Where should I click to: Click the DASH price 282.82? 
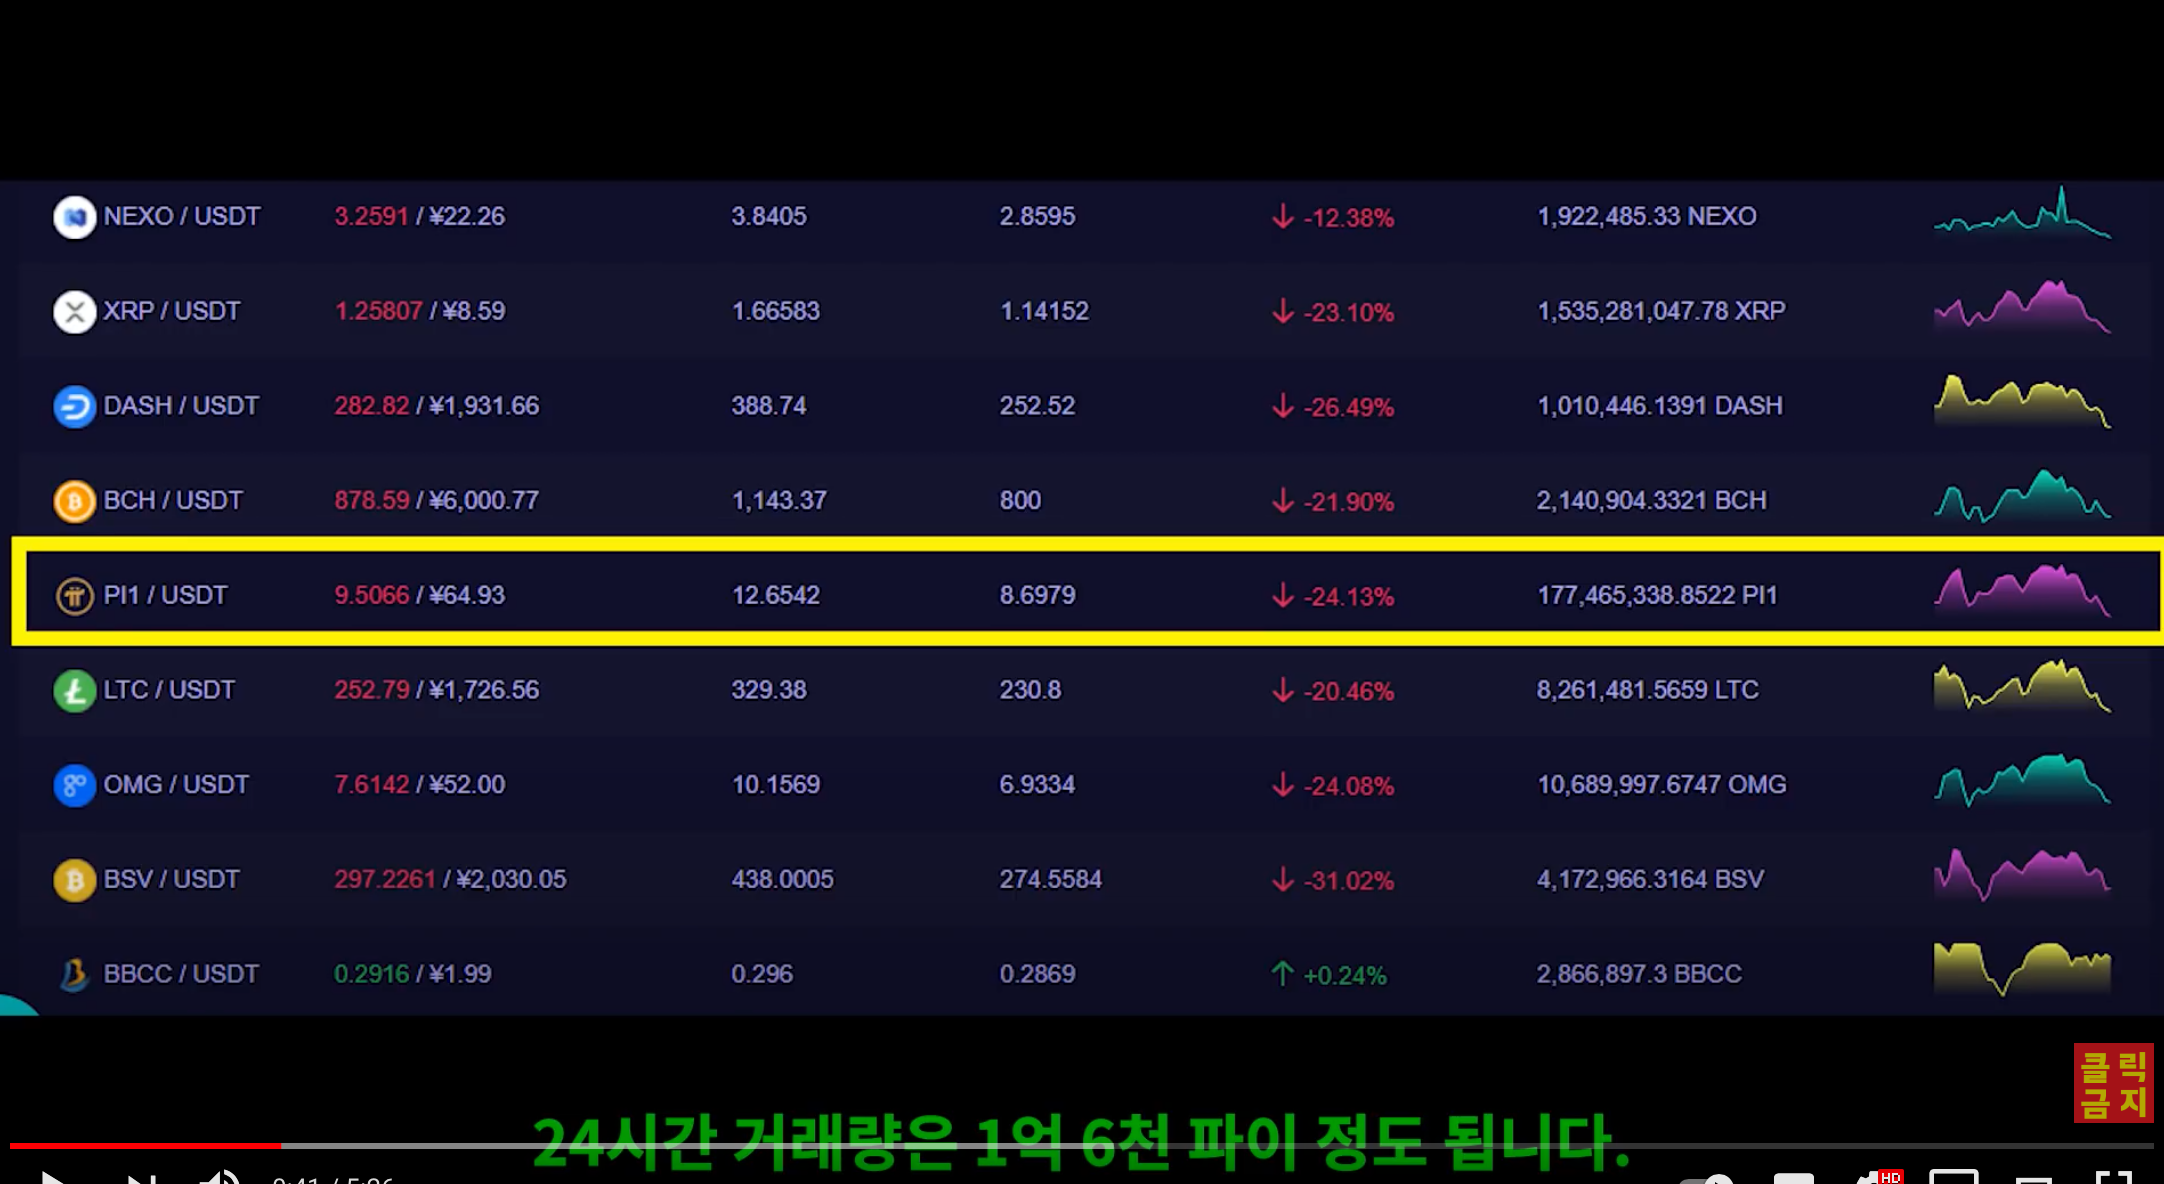372,406
